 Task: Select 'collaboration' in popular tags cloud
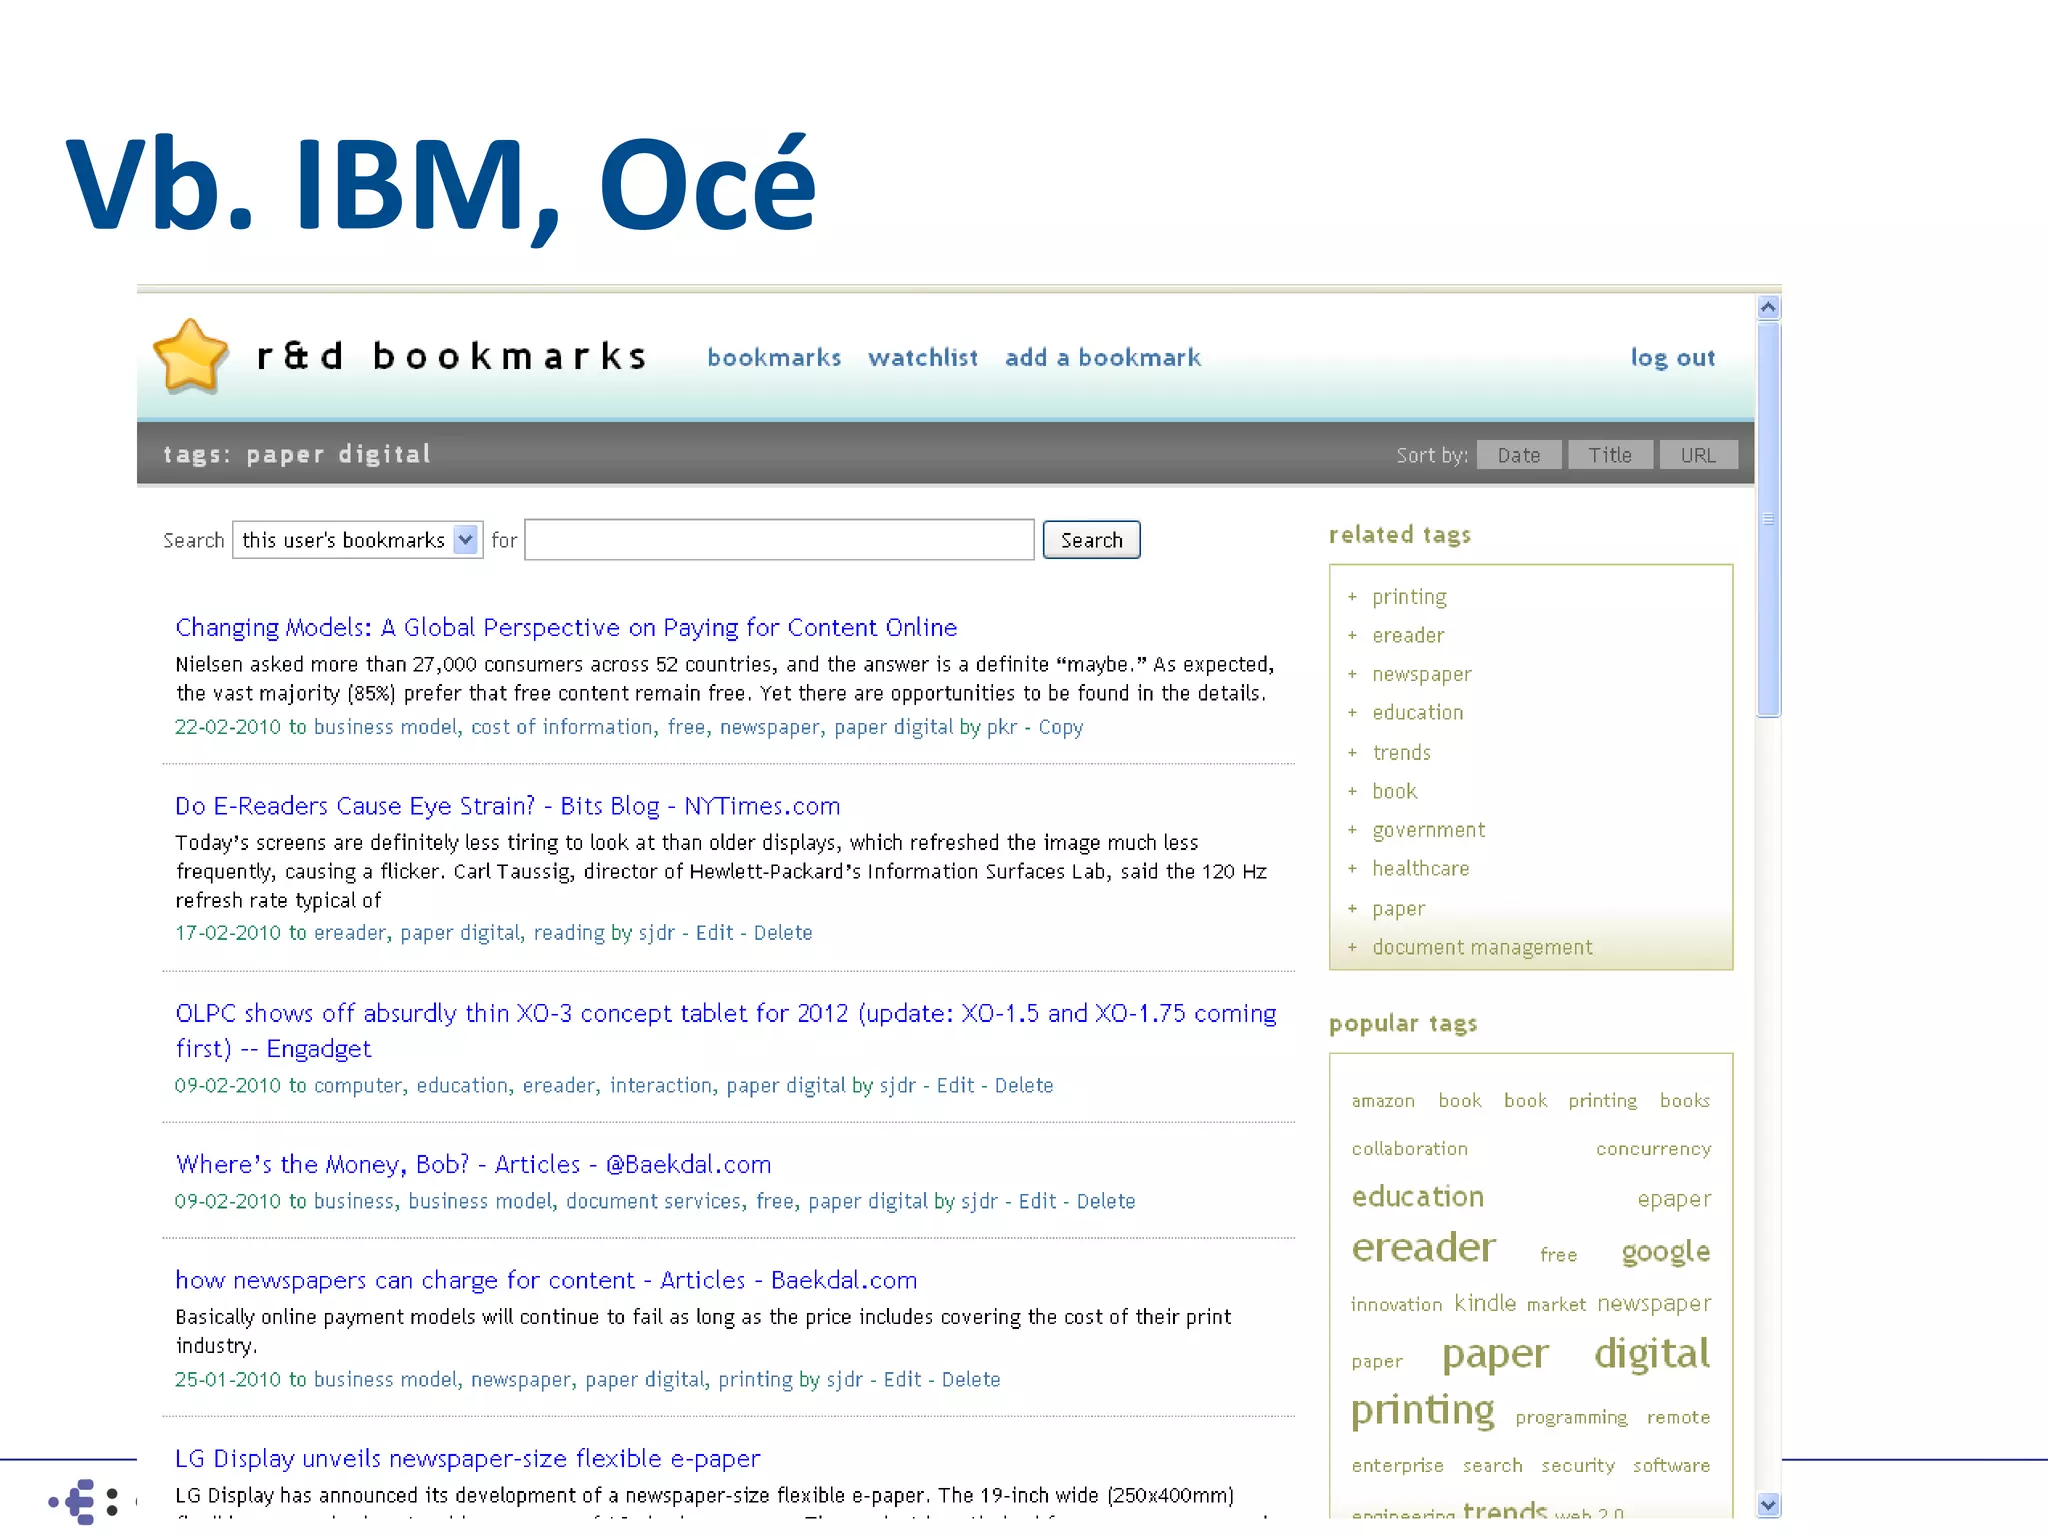point(1409,1149)
